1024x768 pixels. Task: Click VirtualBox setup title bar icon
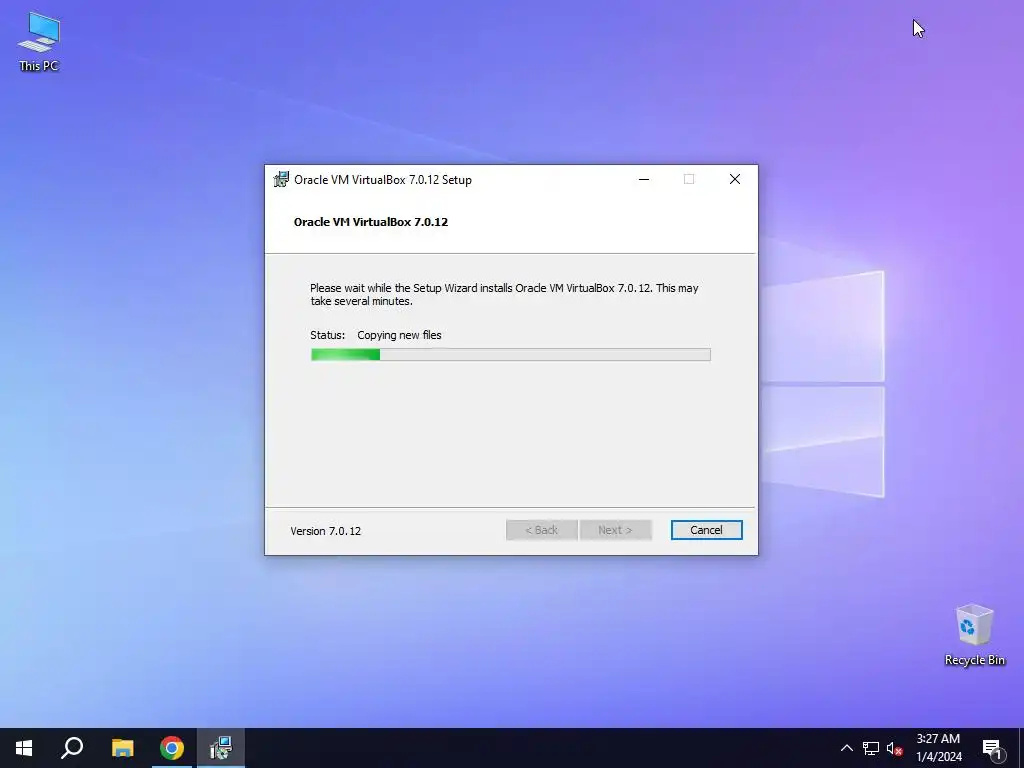click(281, 180)
